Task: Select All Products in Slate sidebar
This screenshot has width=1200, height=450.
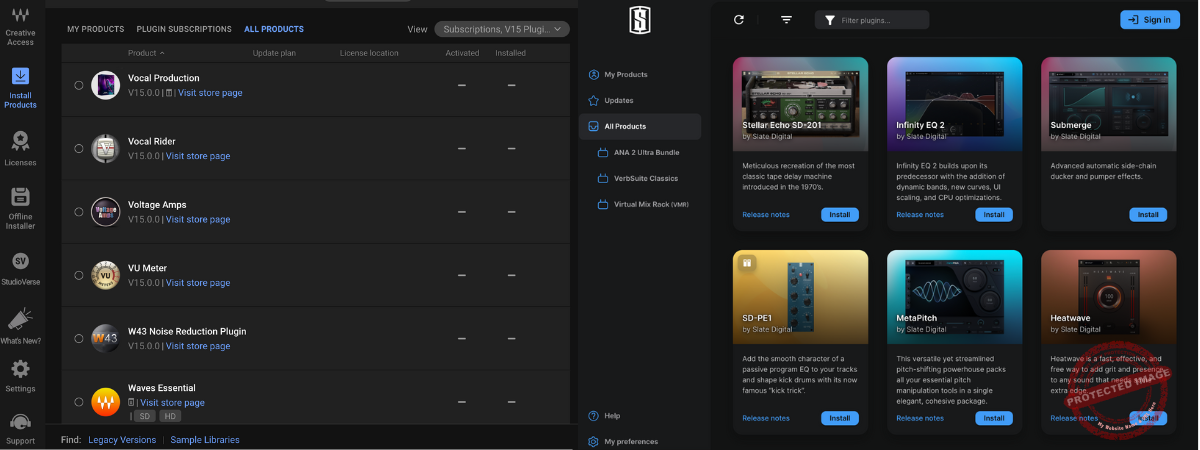Action: pos(640,126)
